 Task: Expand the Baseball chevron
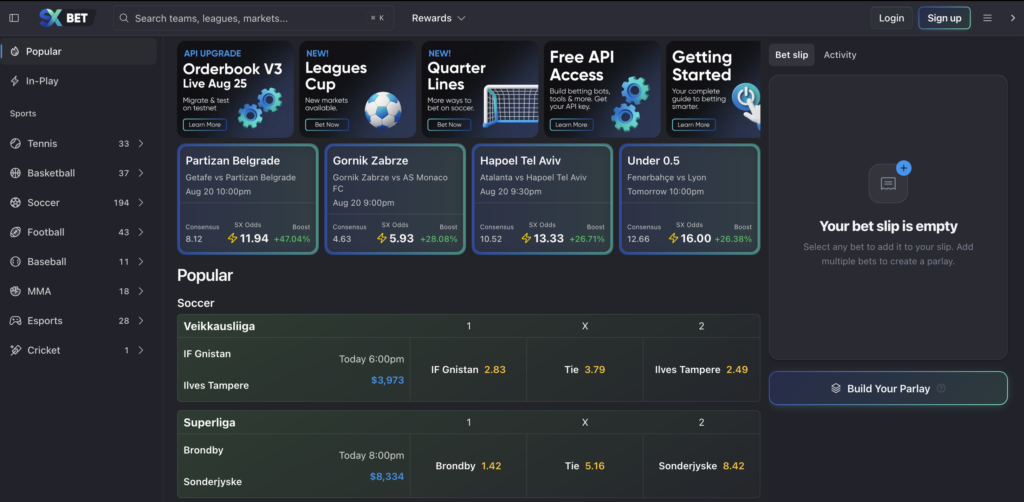click(141, 261)
